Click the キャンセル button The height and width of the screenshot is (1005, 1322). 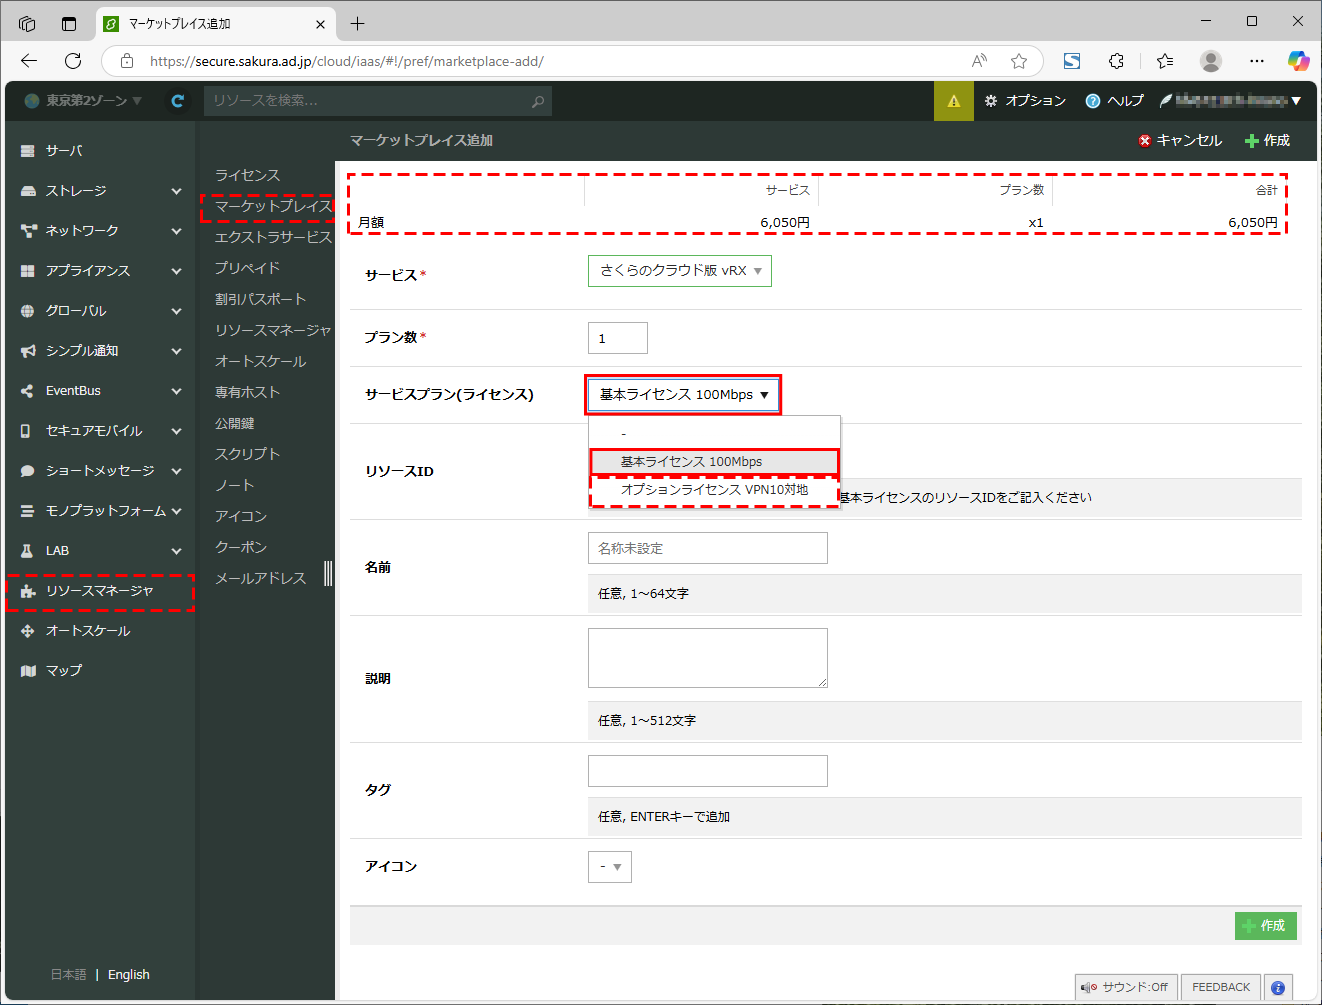coord(1180,141)
